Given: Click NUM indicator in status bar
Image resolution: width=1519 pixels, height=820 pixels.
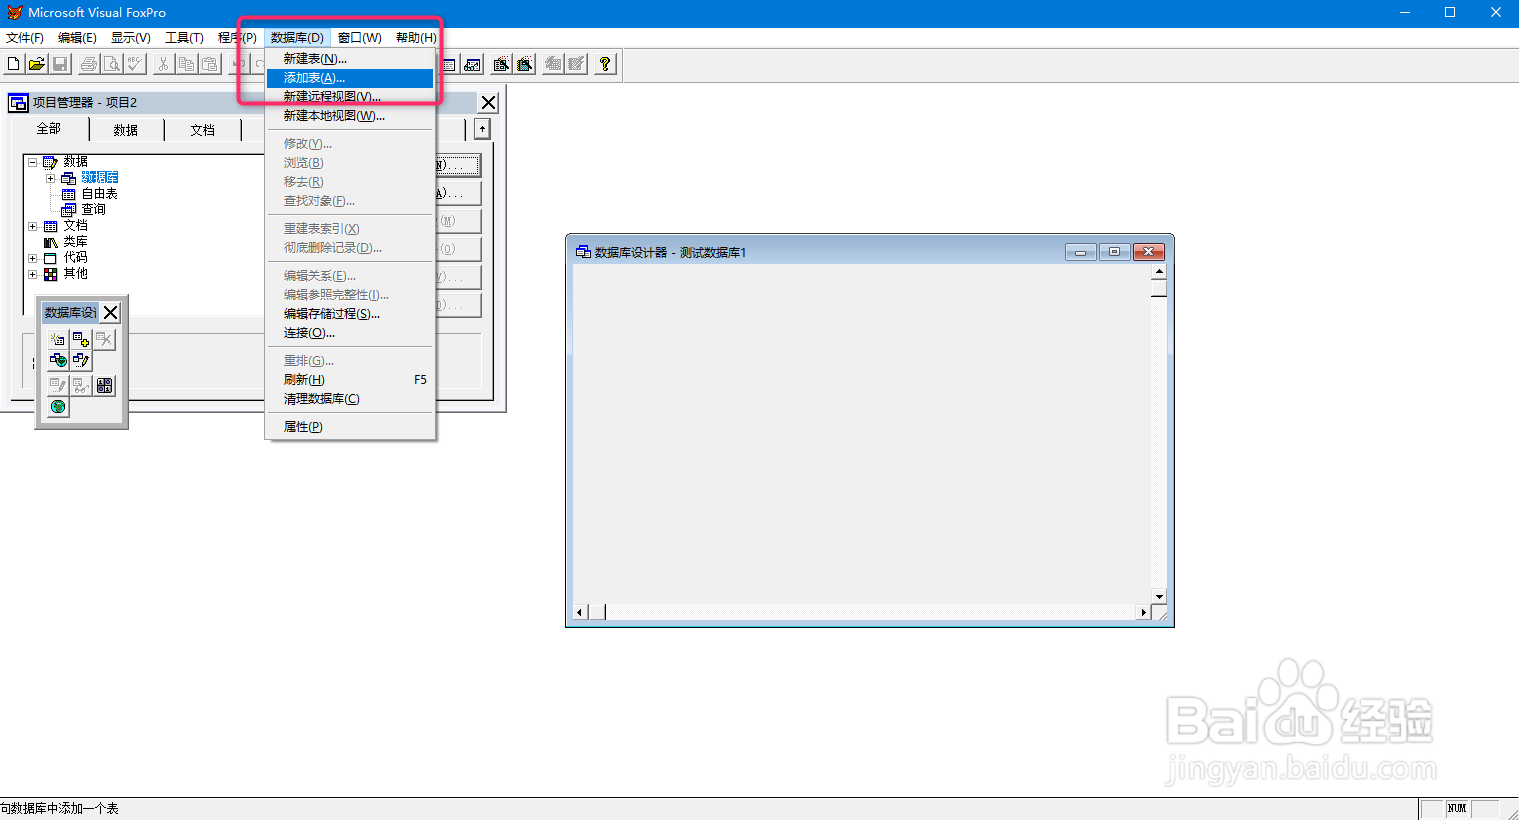Looking at the screenshot, I should [1457, 809].
